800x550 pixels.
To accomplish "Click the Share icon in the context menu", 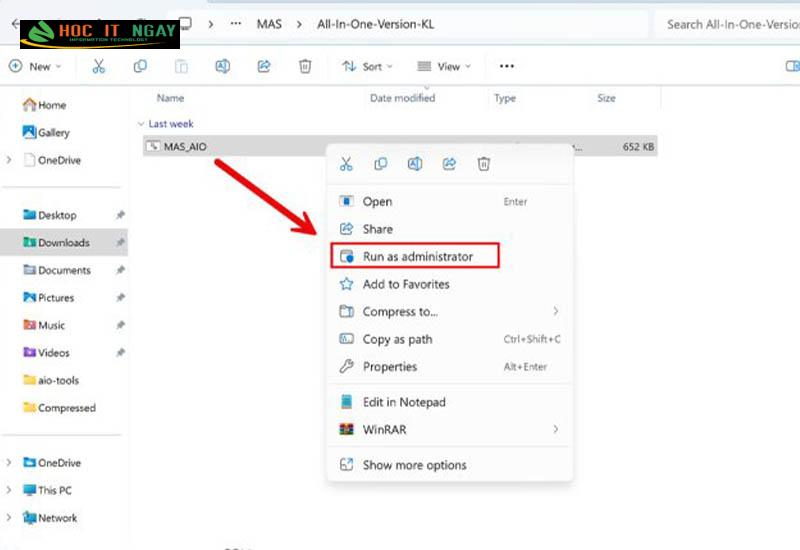I will coord(449,164).
